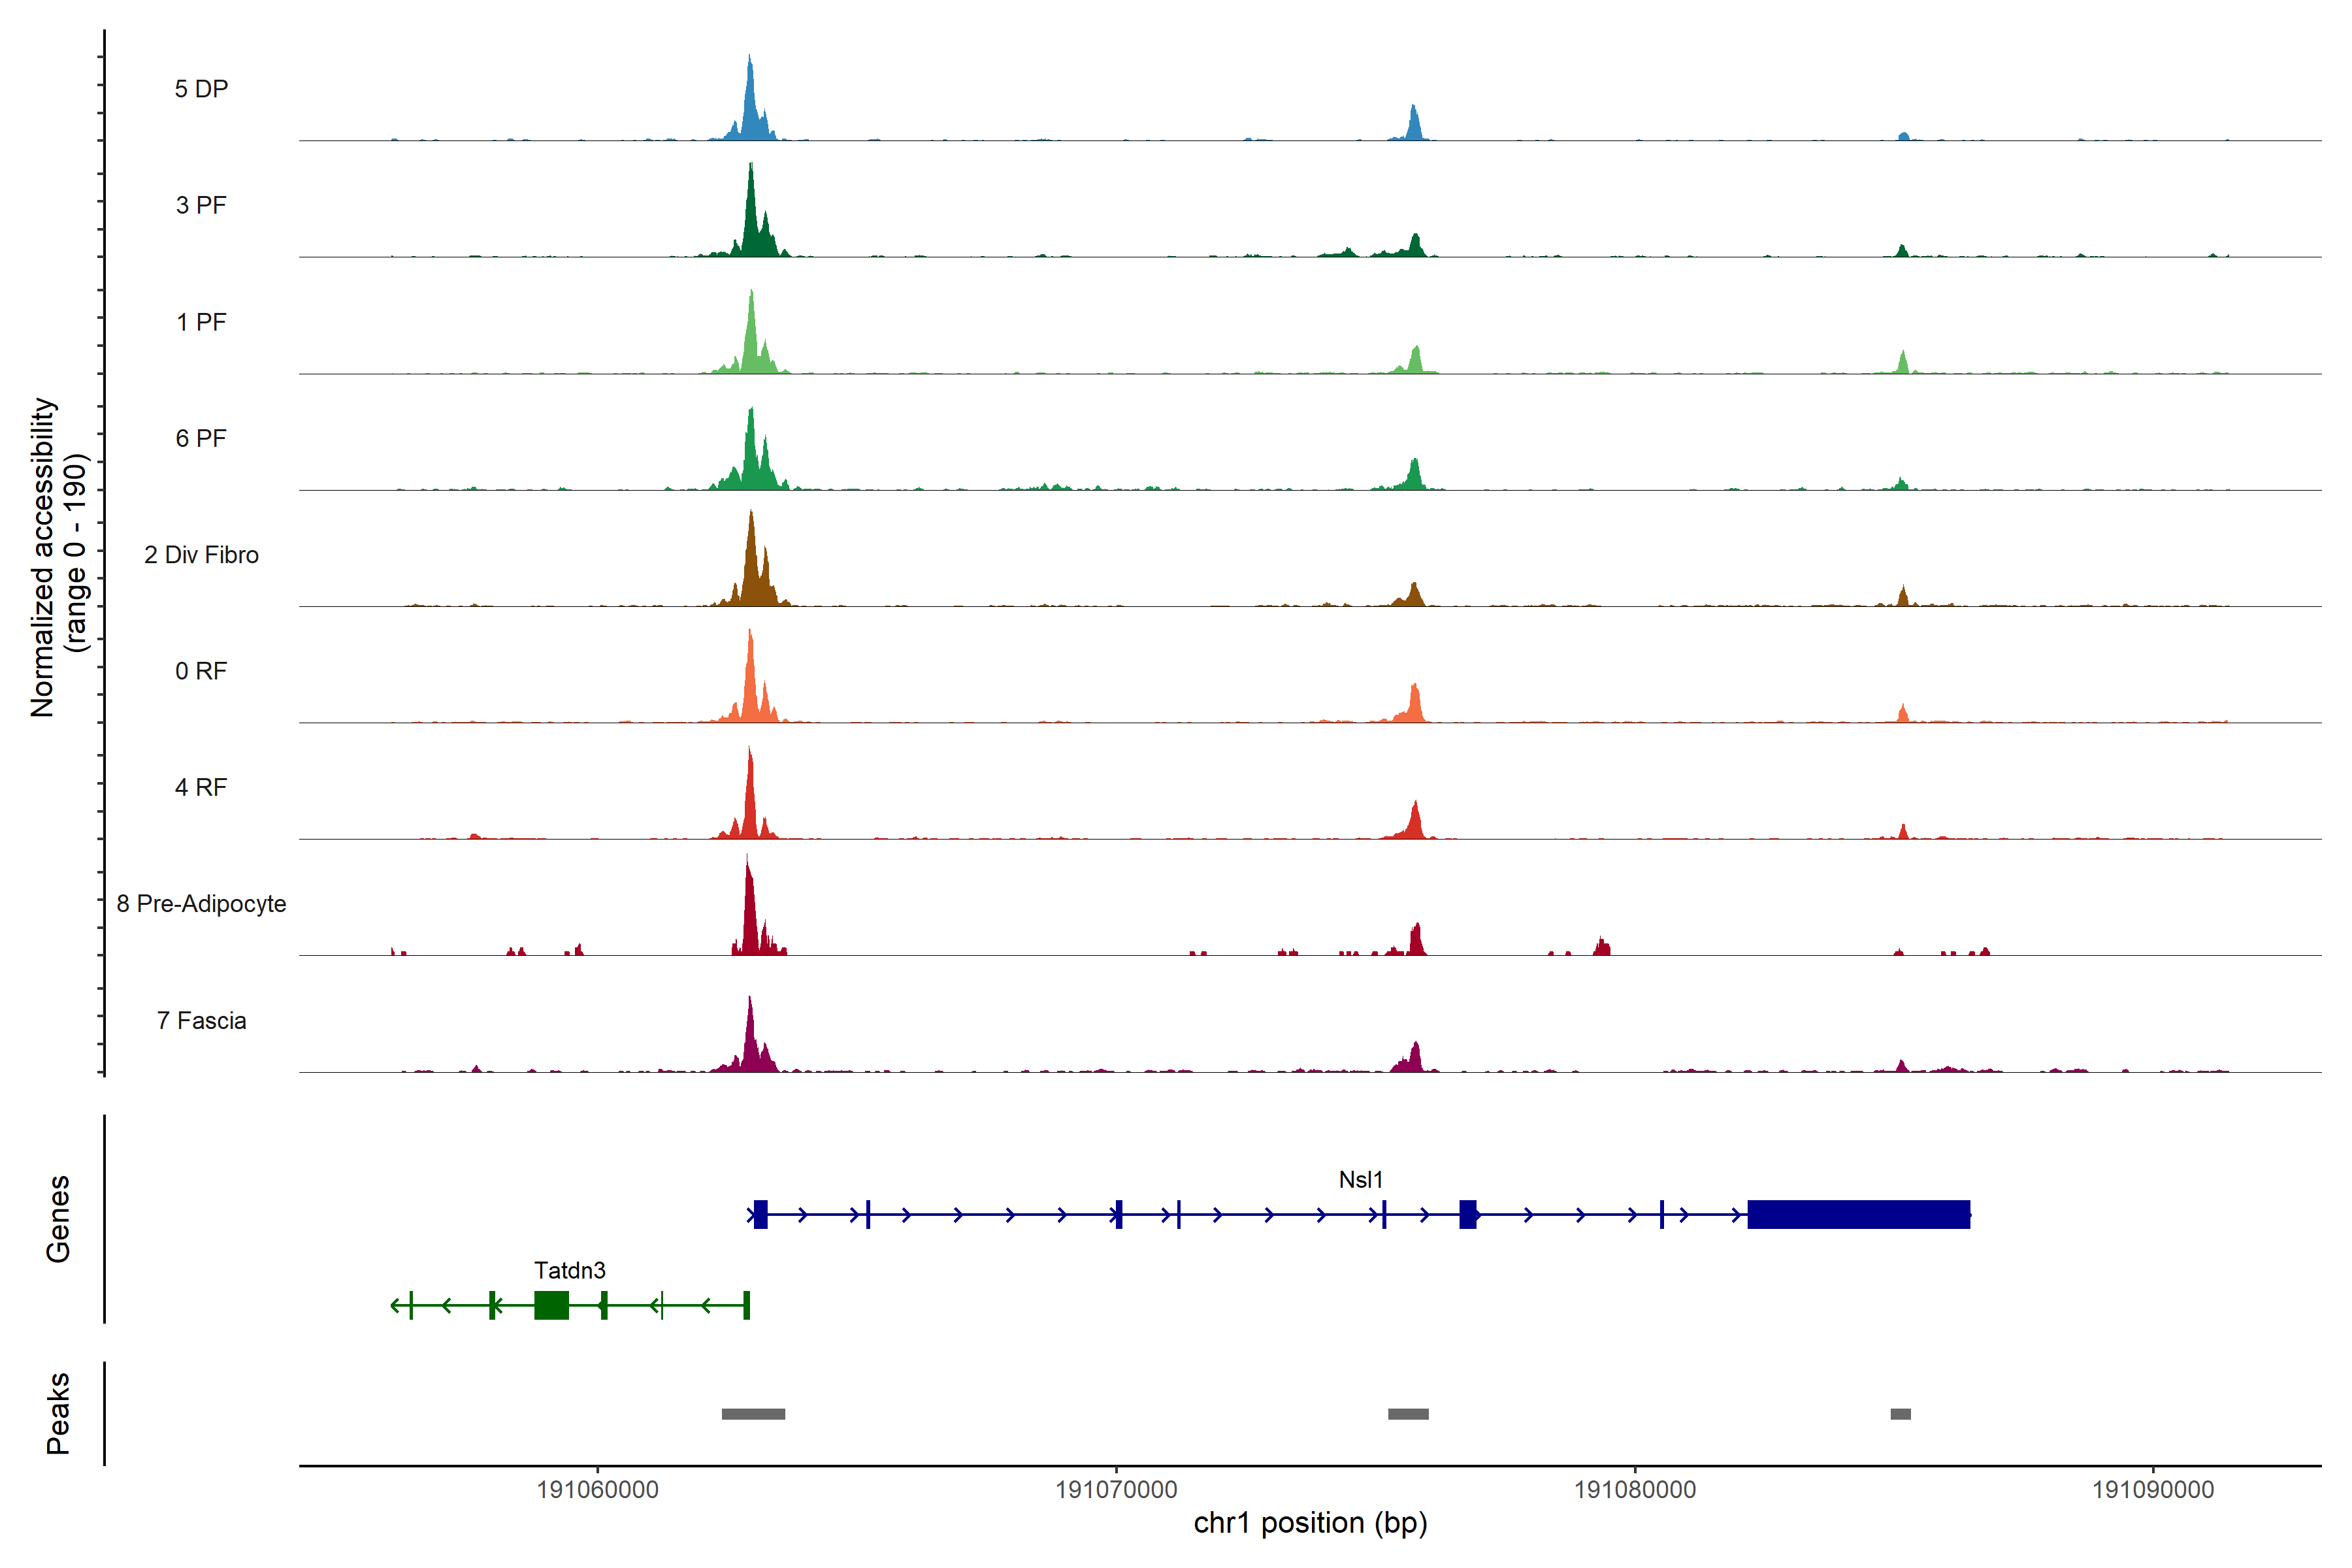Click the 191080000 axis tick label
2352x1568 pixels.
(1635, 1490)
